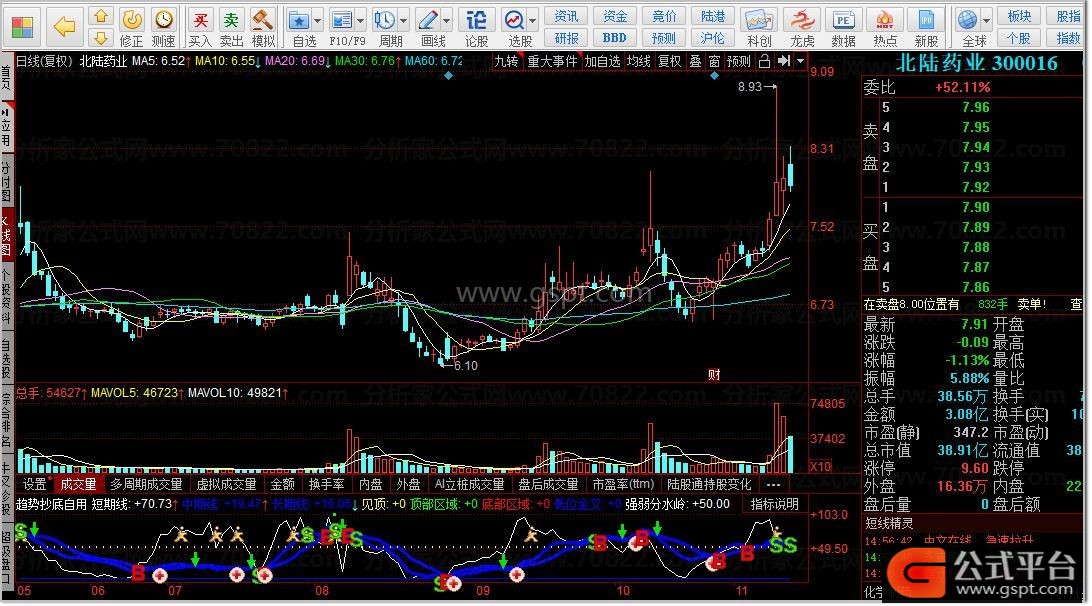Viewport: 1092px width, 606px height.
Task: Go to previous stock with up arrow
Action: point(101,15)
